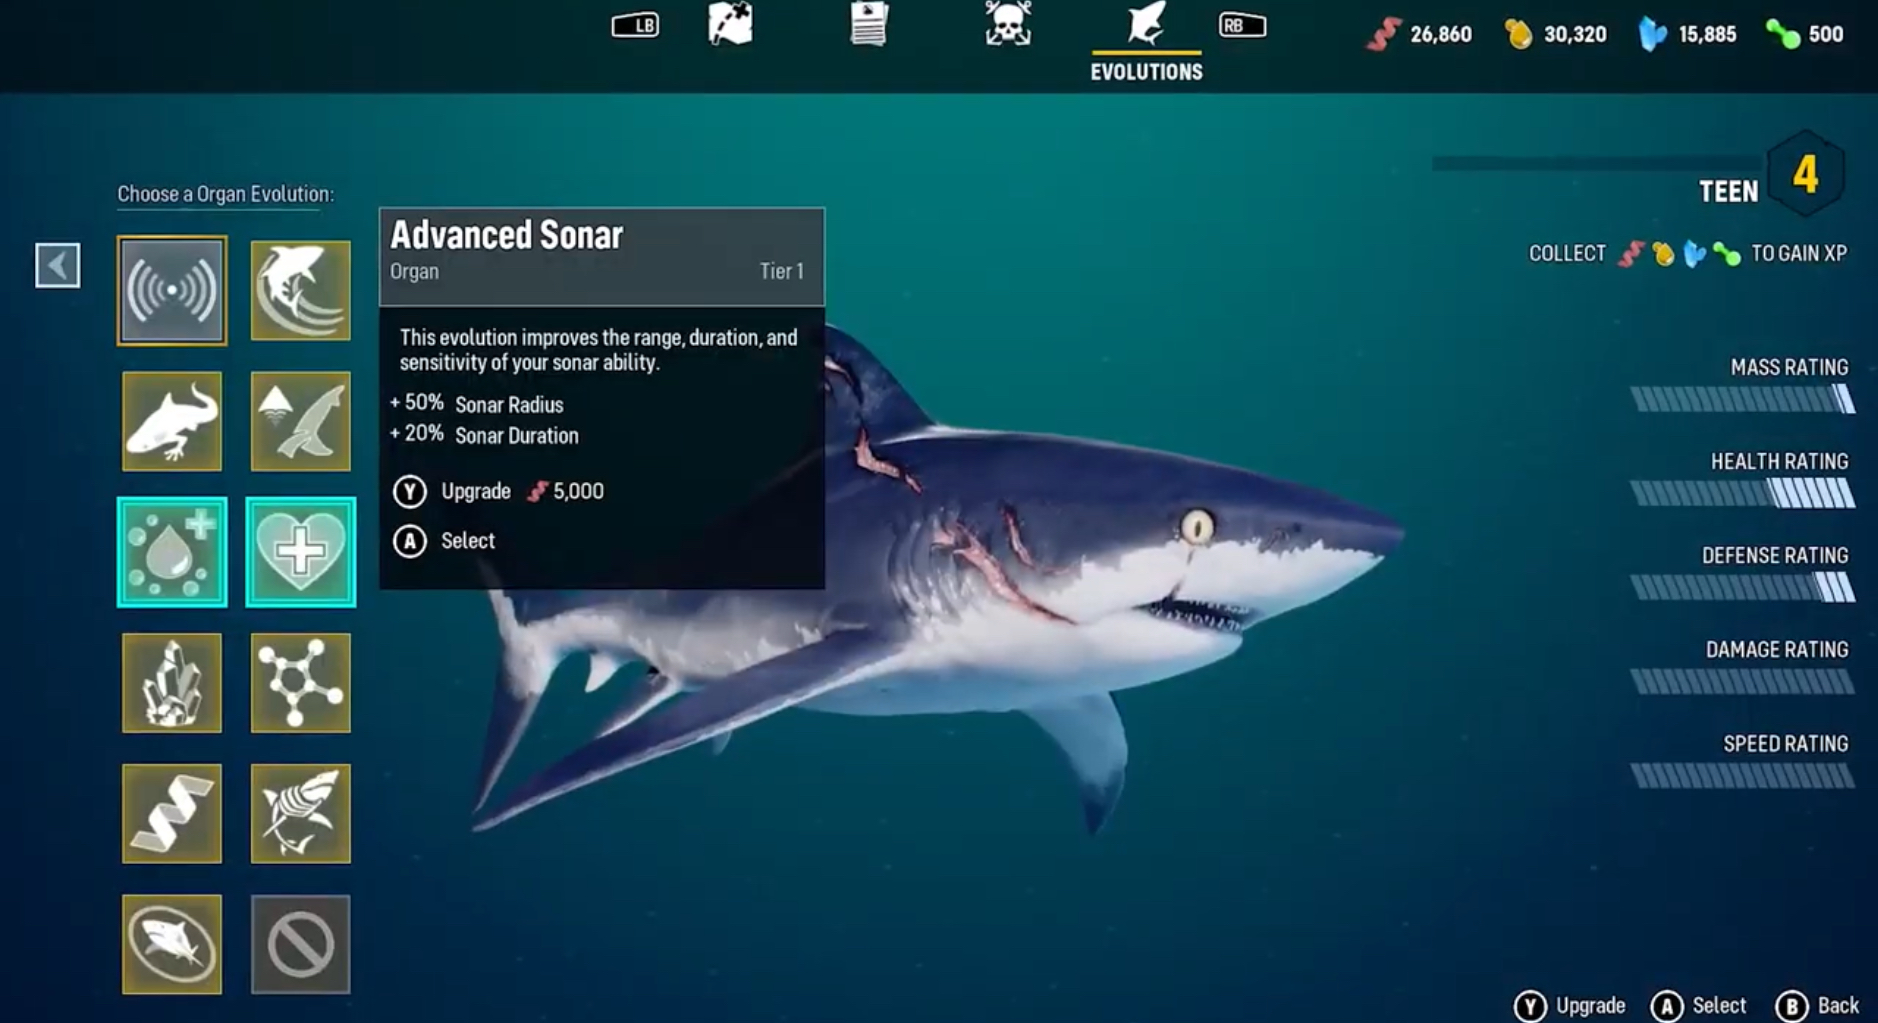Image resolution: width=1878 pixels, height=1023 pixels.
Task: Click Upgrade for 5,000 in tooltip
Action: [x=498, y=491]
